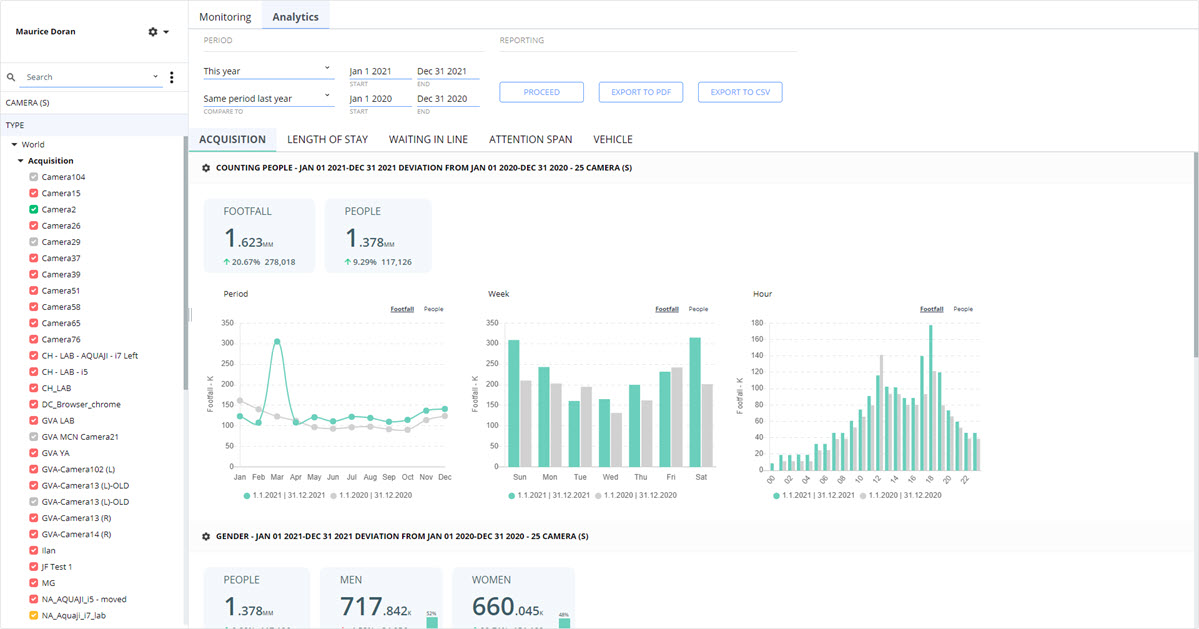Click the Proceed button
The width and height of the screenshot is (1199, 629).
coord(541,92)
